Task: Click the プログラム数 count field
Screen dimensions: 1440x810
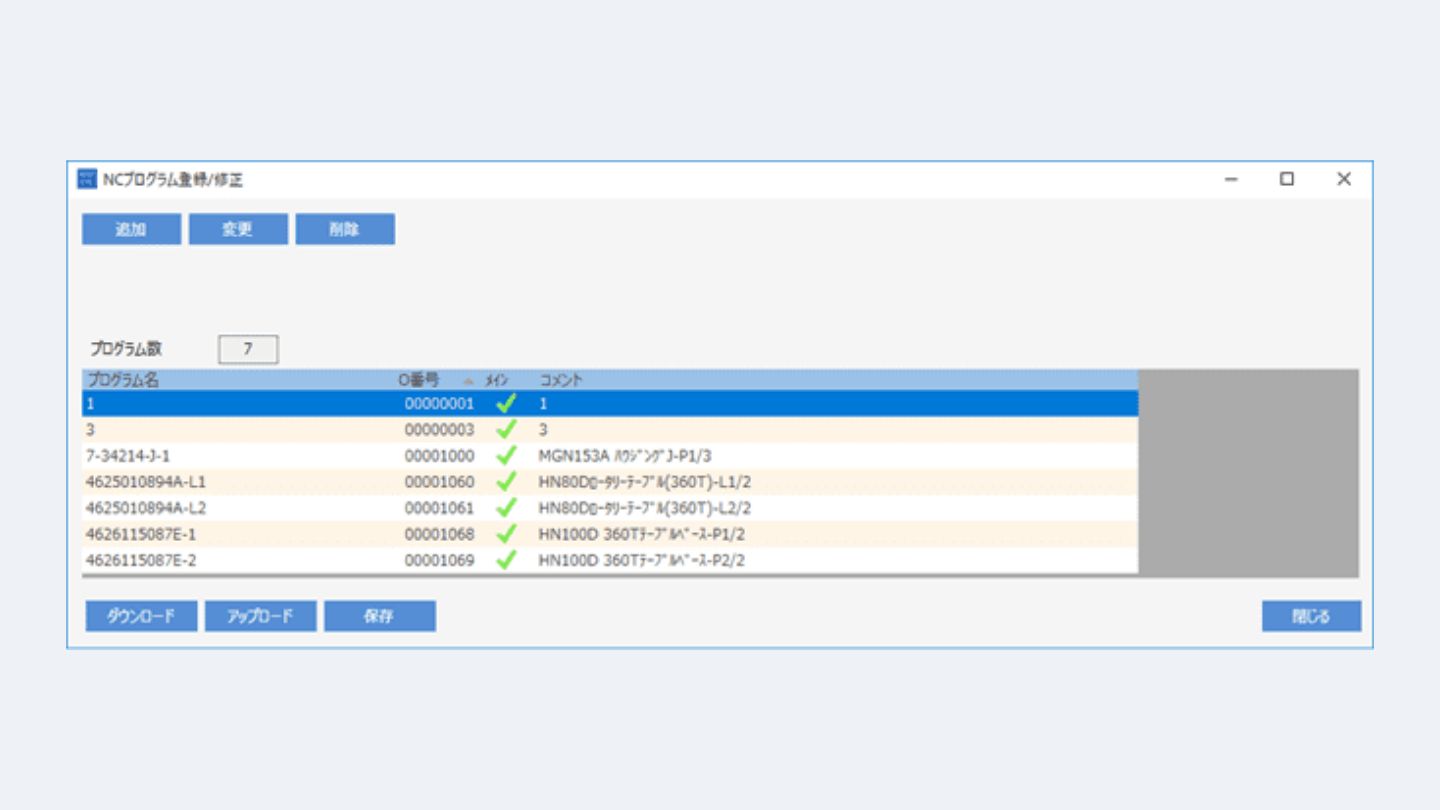Action: click(248, 349)
